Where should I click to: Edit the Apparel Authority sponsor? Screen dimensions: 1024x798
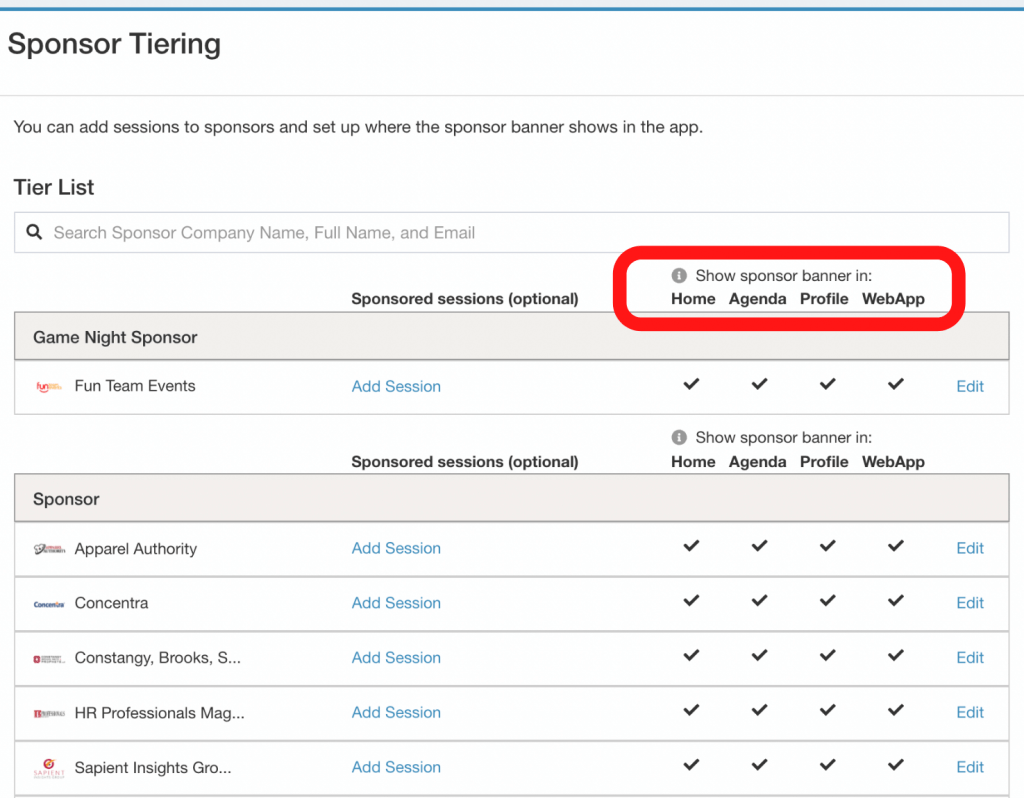(x=970, y=548)
